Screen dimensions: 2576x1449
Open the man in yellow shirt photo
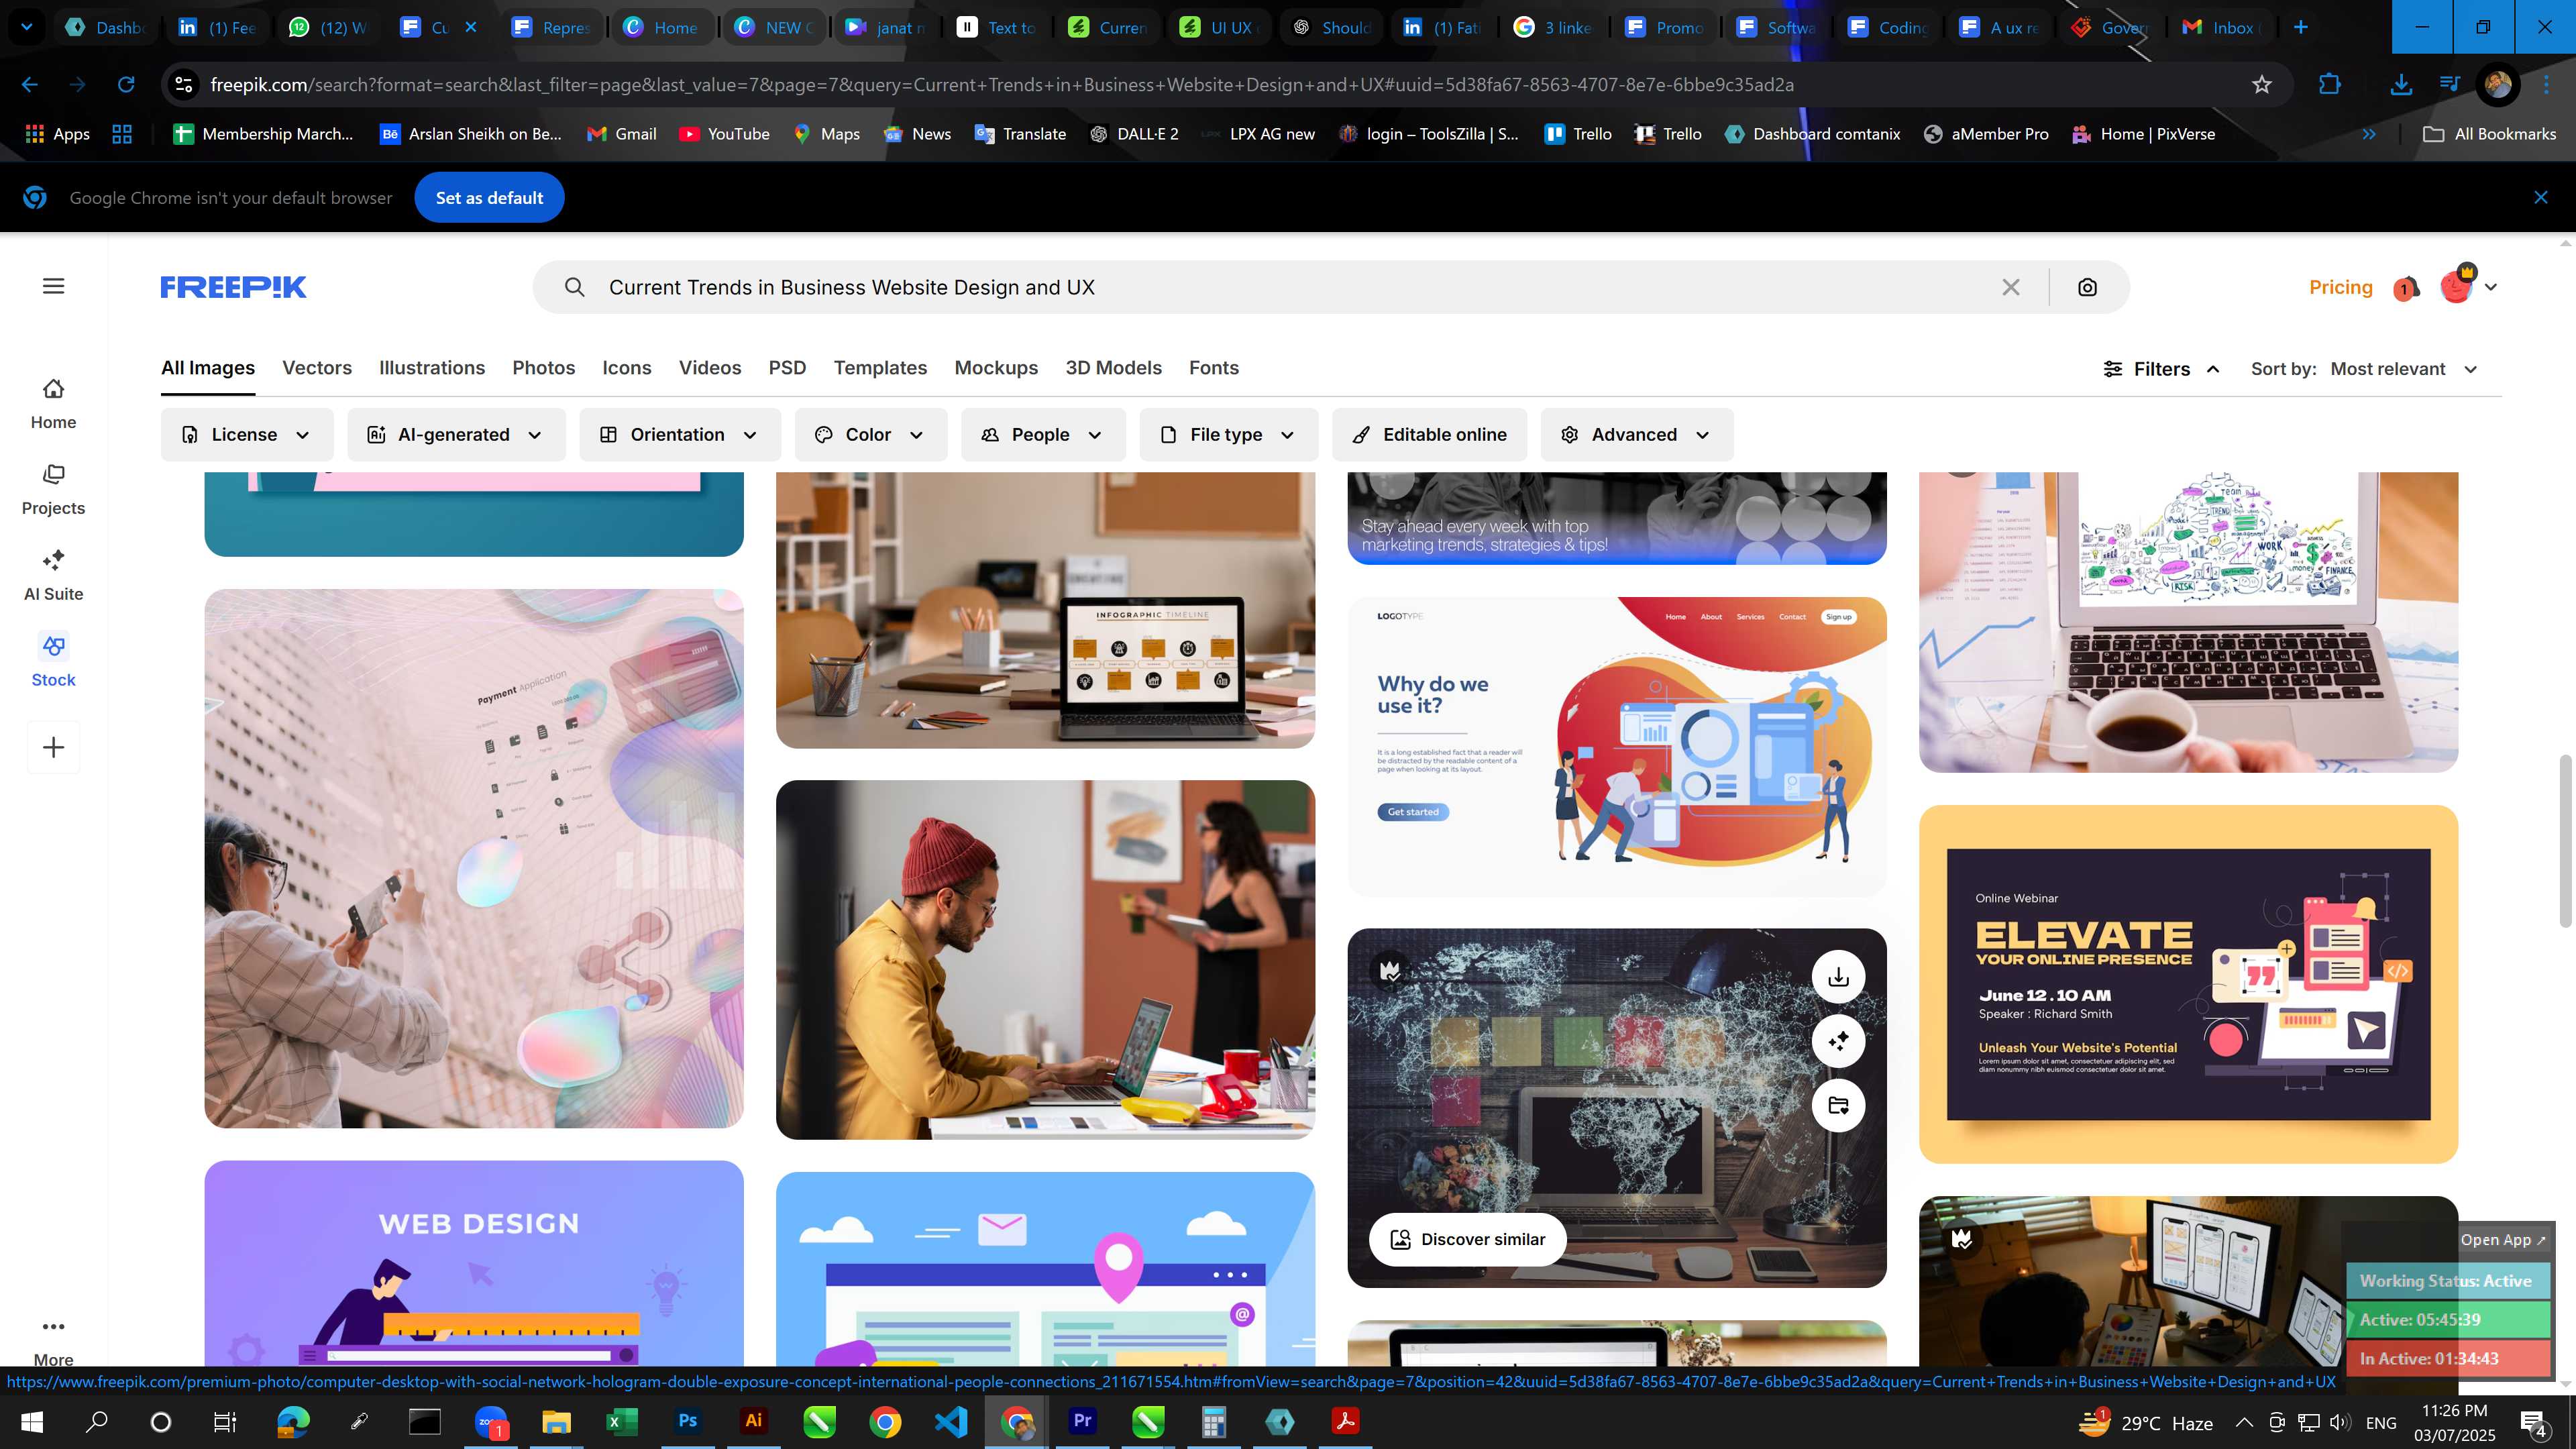(1045, 960)
